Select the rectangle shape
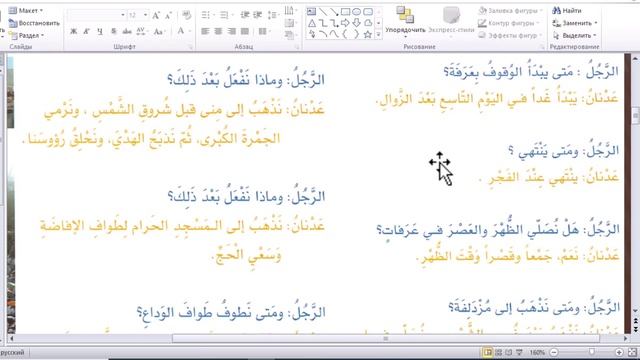This screenshot has height=360, width=640. [x=345, y=11]
